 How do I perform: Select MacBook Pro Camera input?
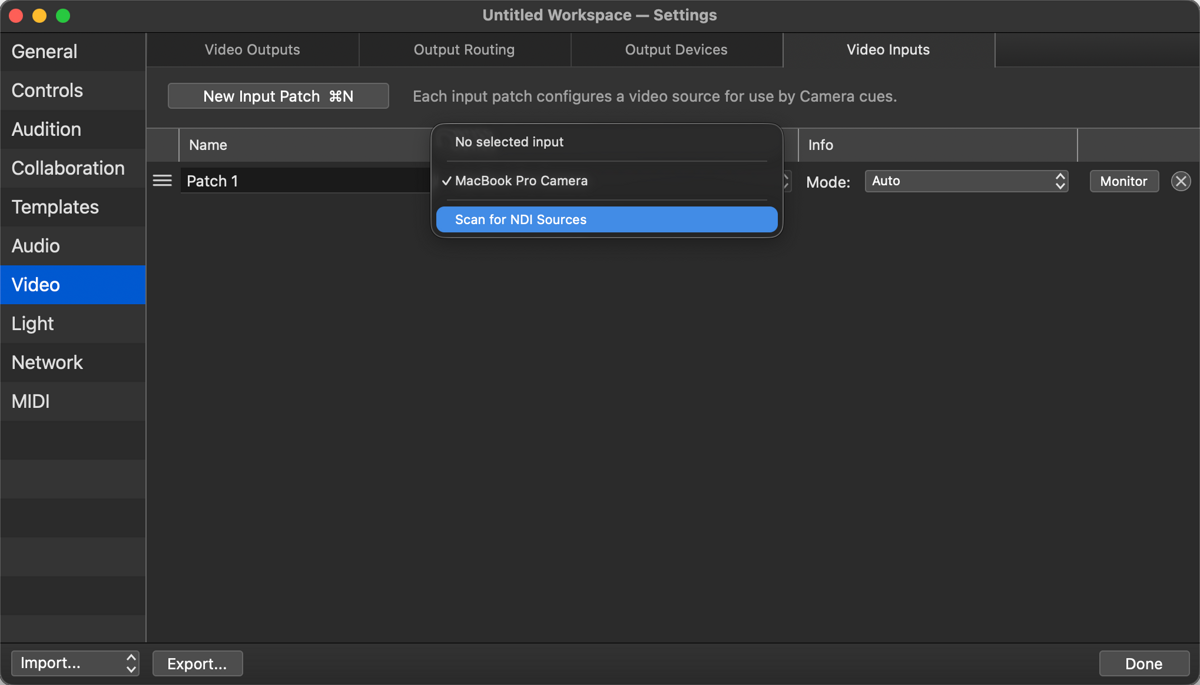tap(607, 181)
